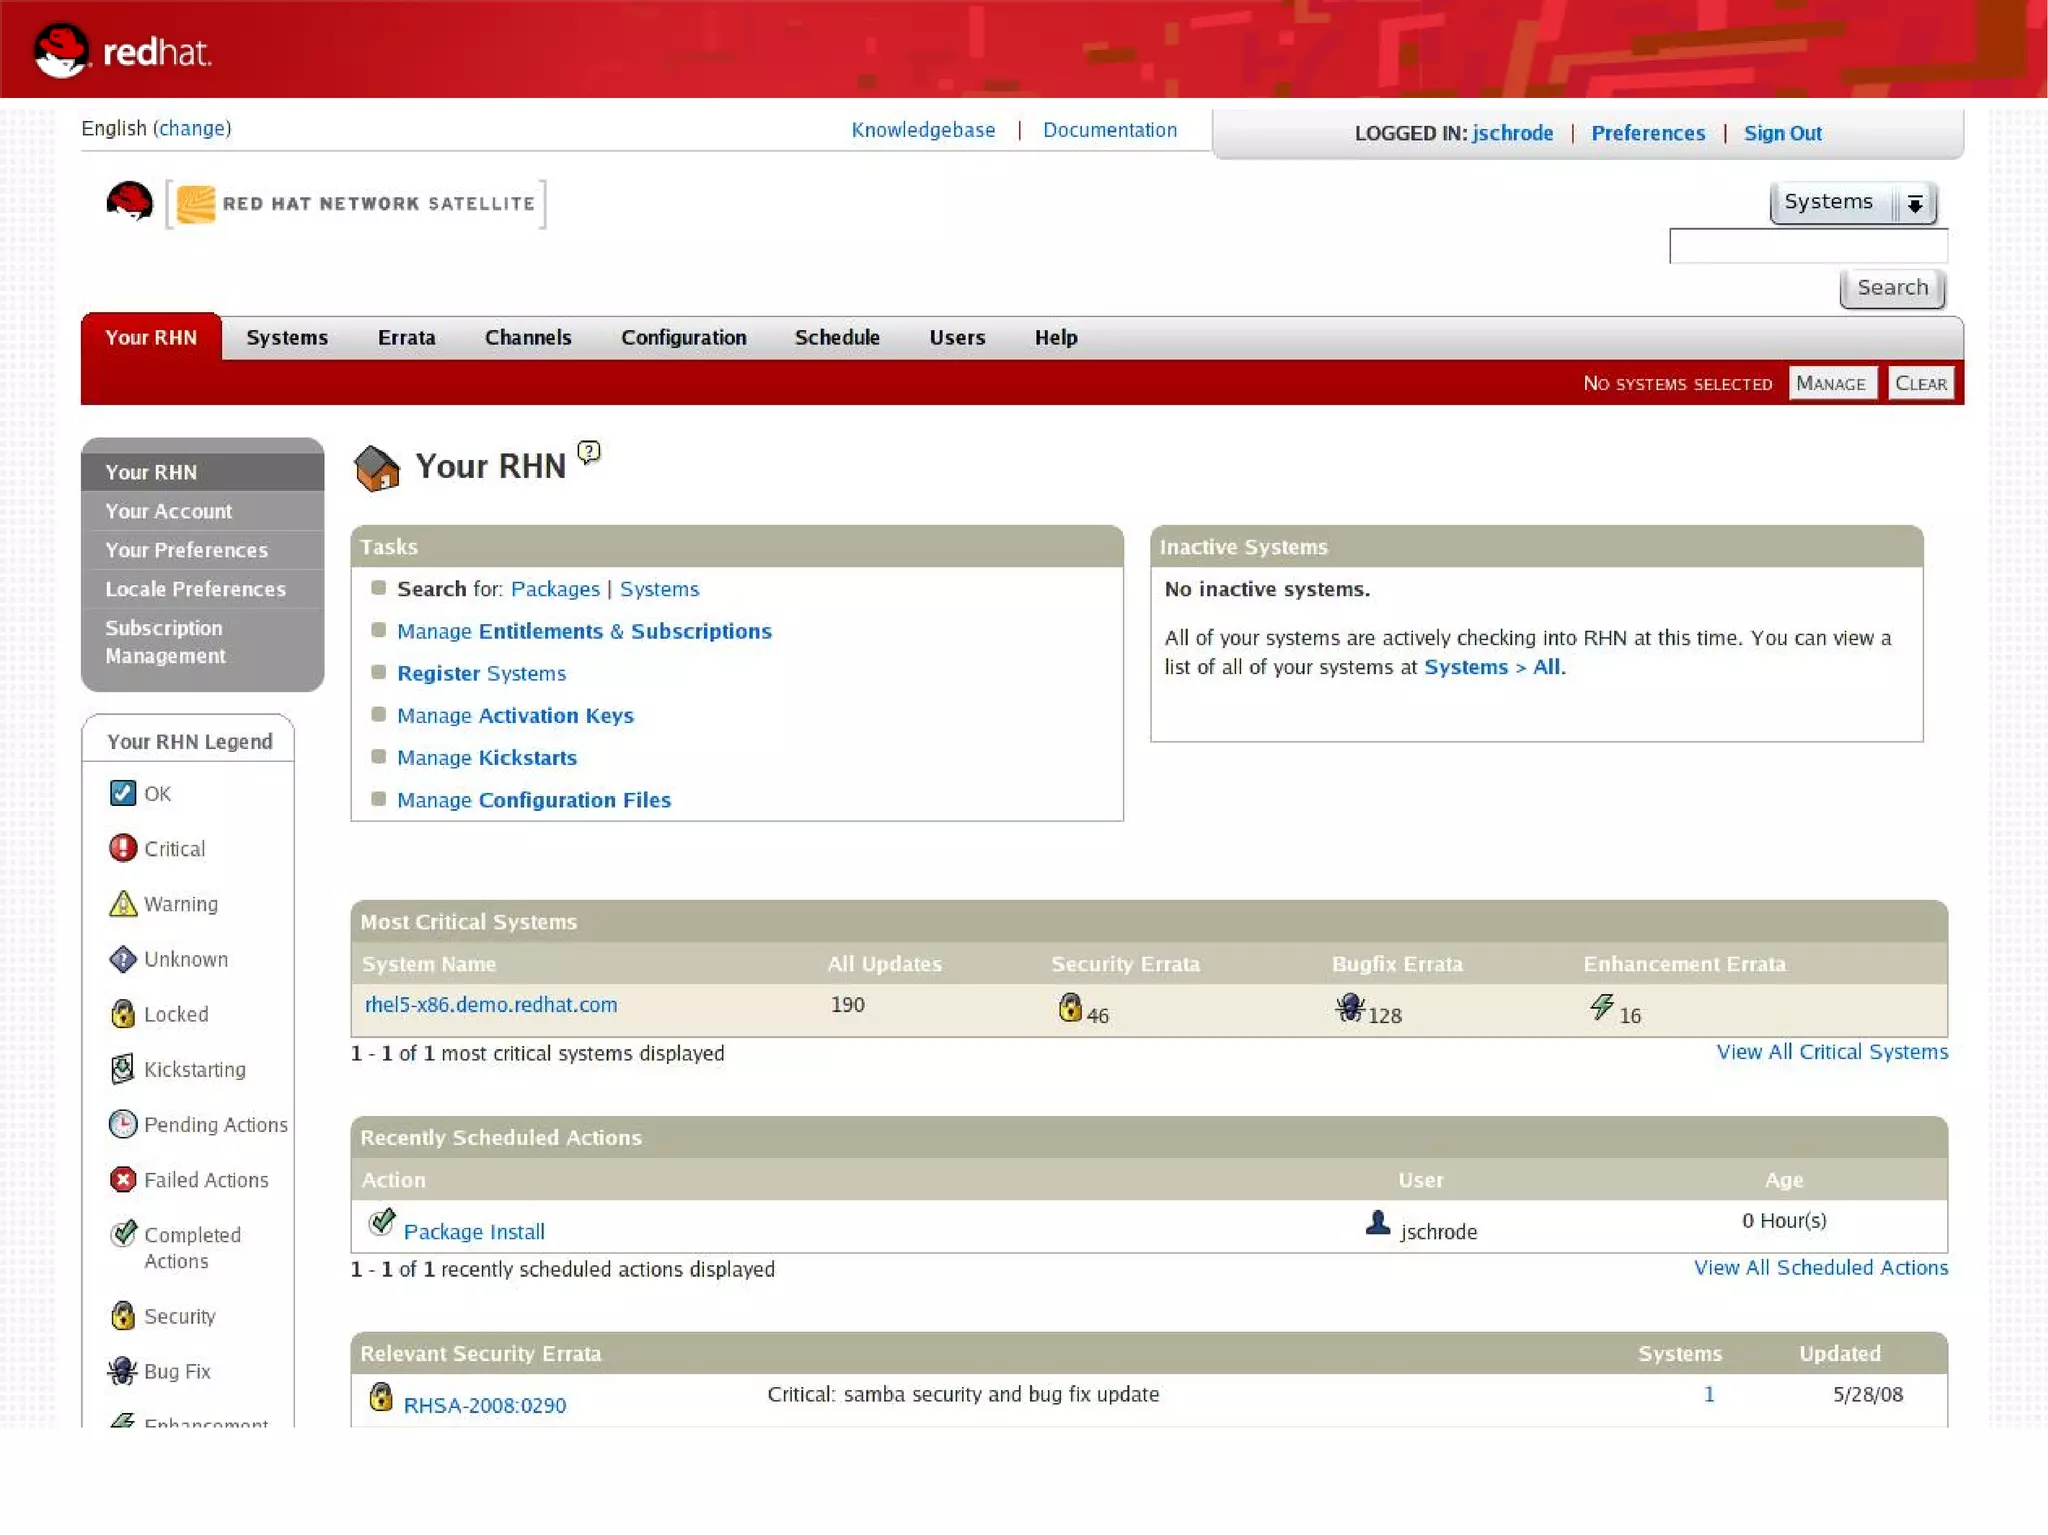The width and height of the screenshot is (2048, 1535).
Task: Click the security lock icon next to 46
Action: coord(1070,1007)
